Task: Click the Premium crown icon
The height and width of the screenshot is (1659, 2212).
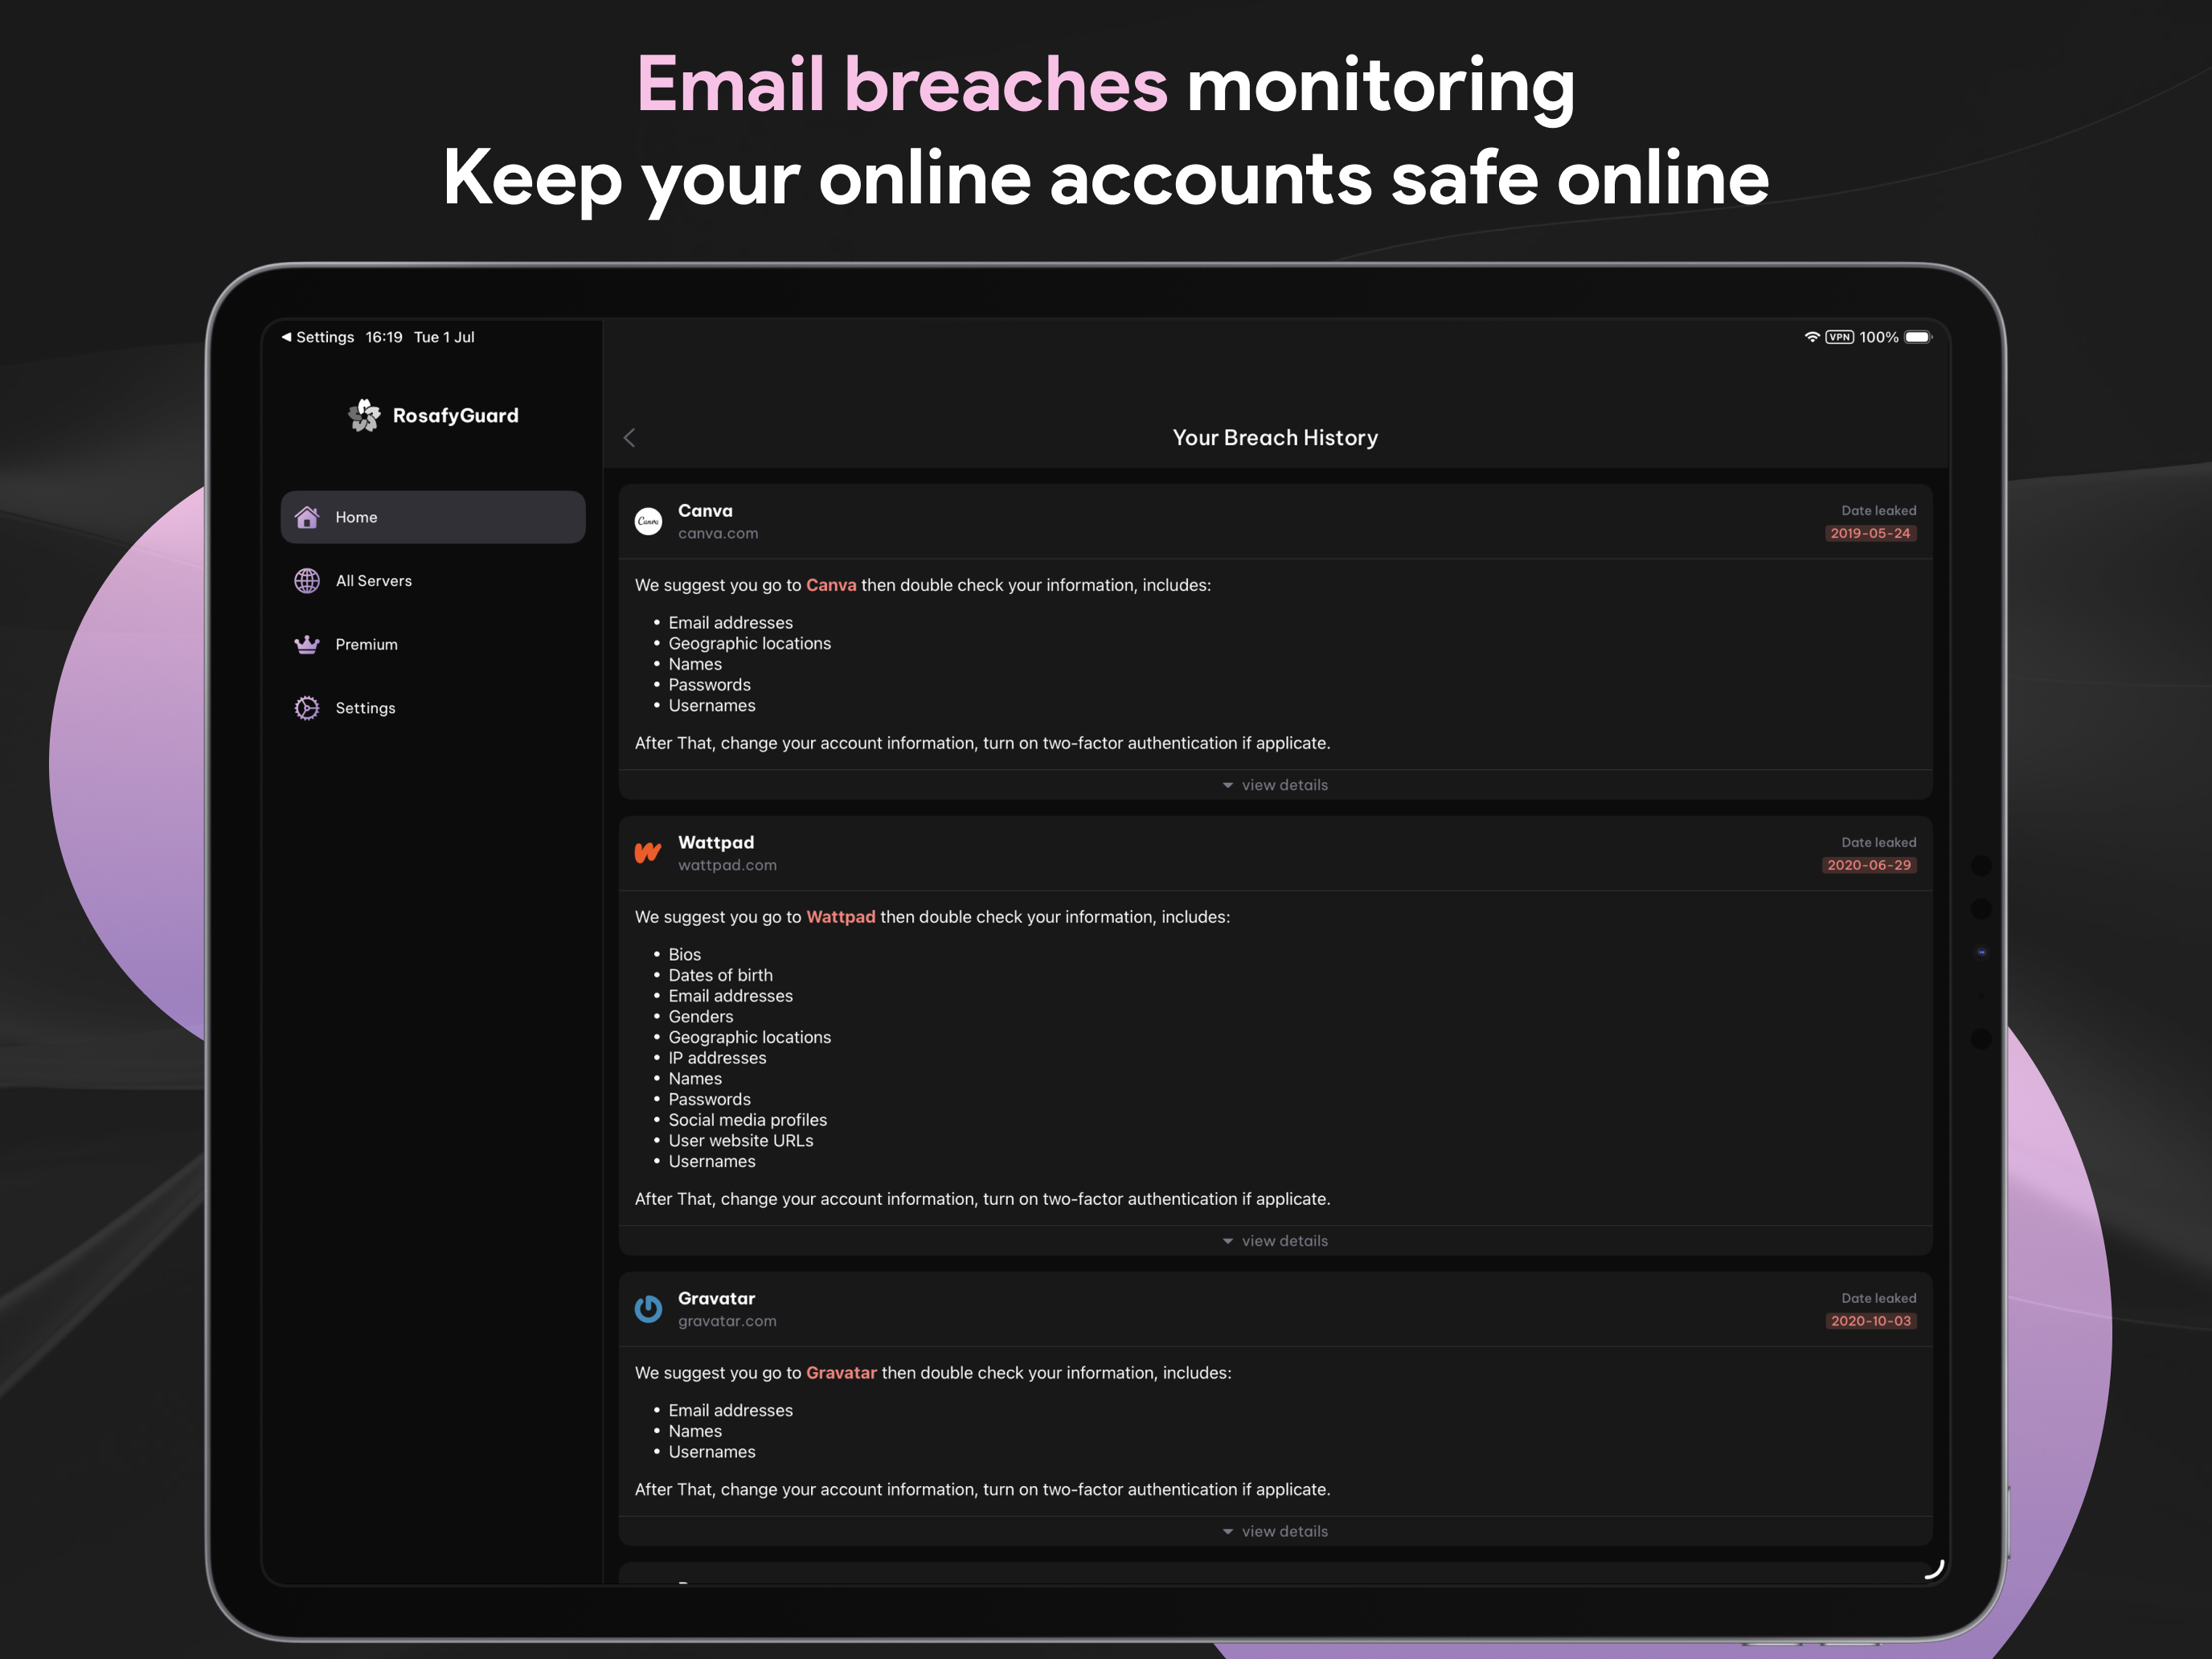Action: coord(307,645)
